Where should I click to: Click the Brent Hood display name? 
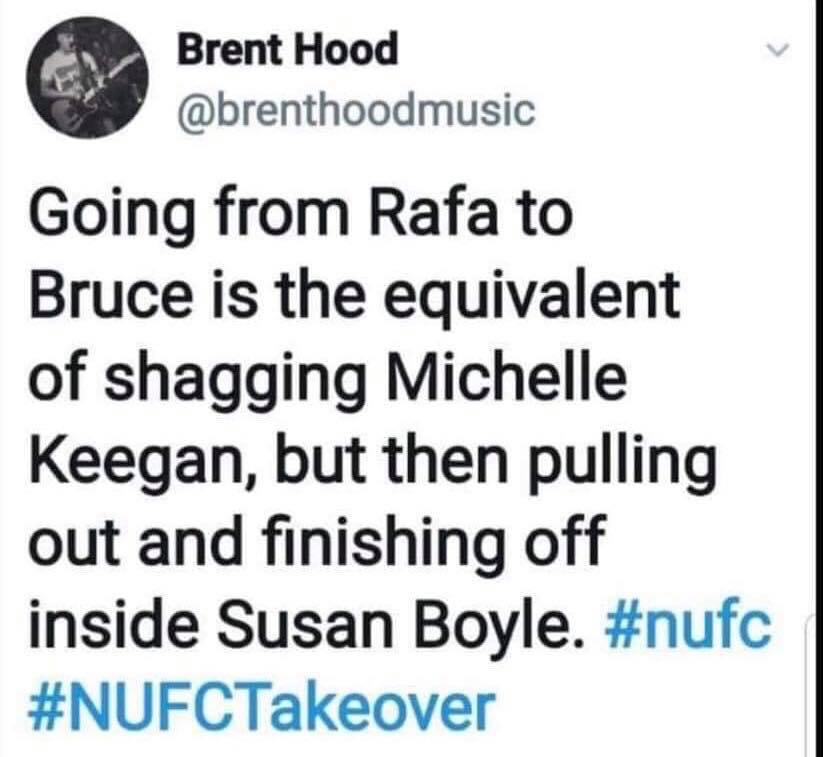[287, 50]
